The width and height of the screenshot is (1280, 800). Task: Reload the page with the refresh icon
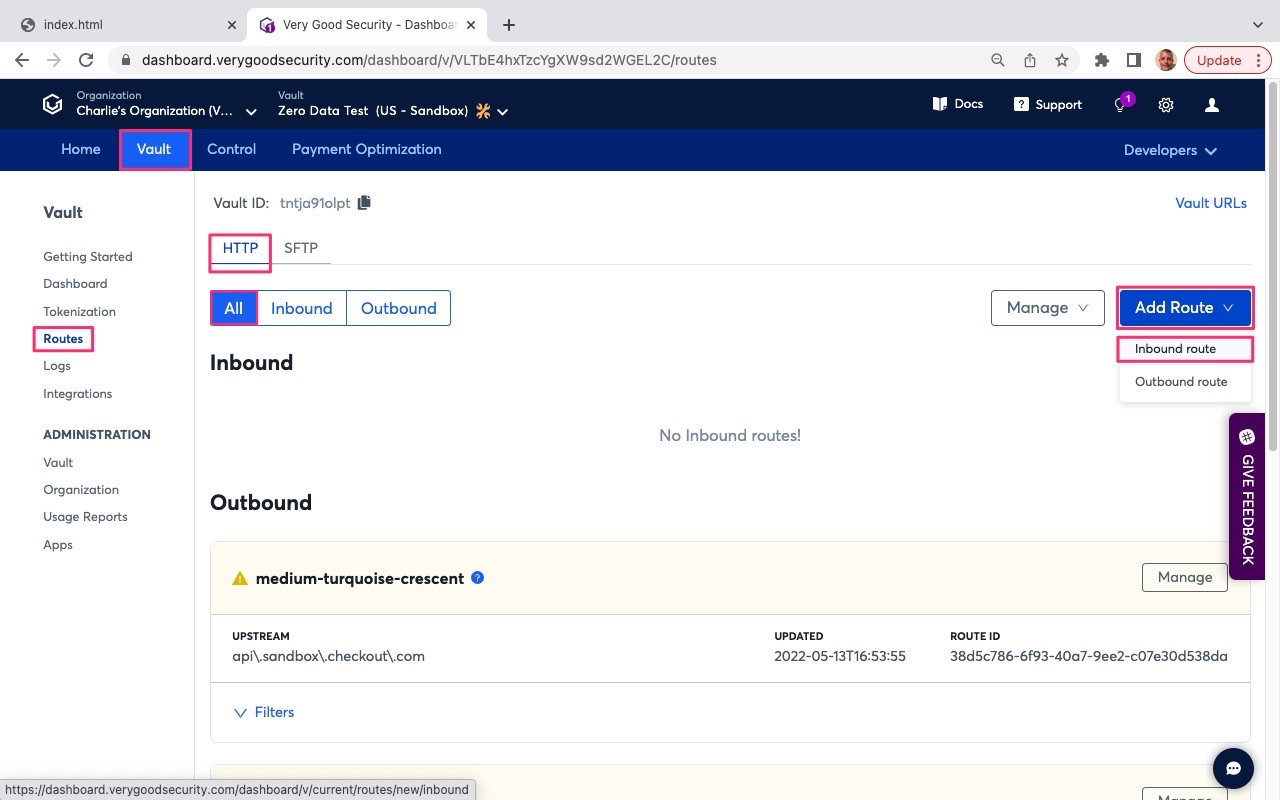(x=86, y=60)
